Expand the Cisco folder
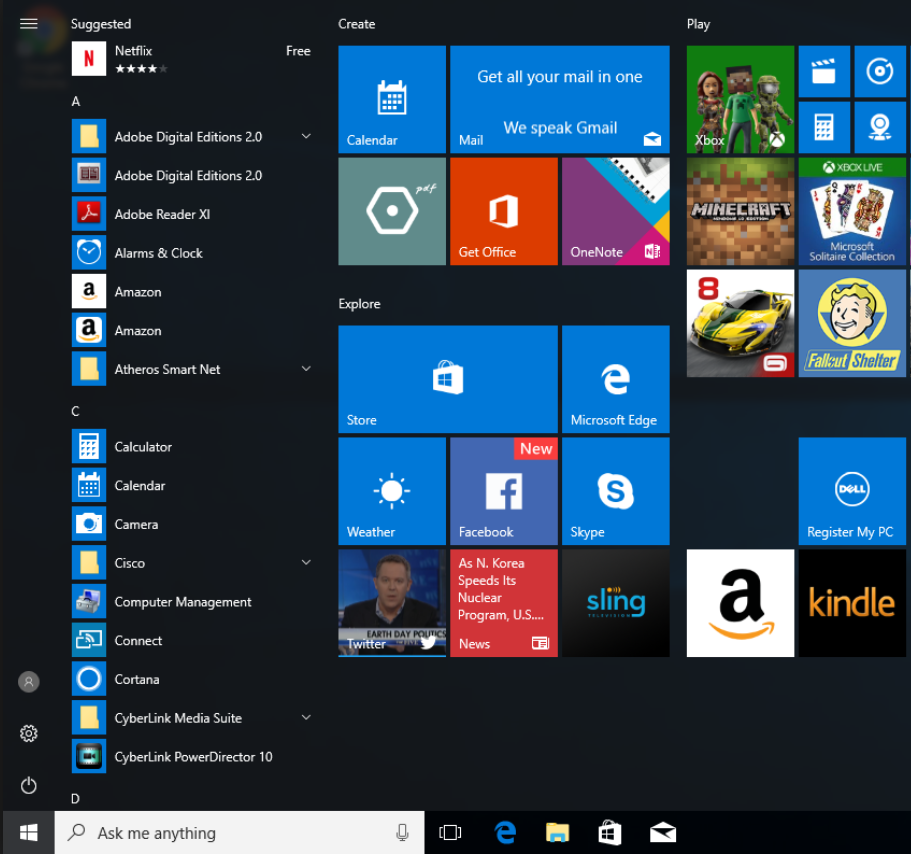 point(306,563)
